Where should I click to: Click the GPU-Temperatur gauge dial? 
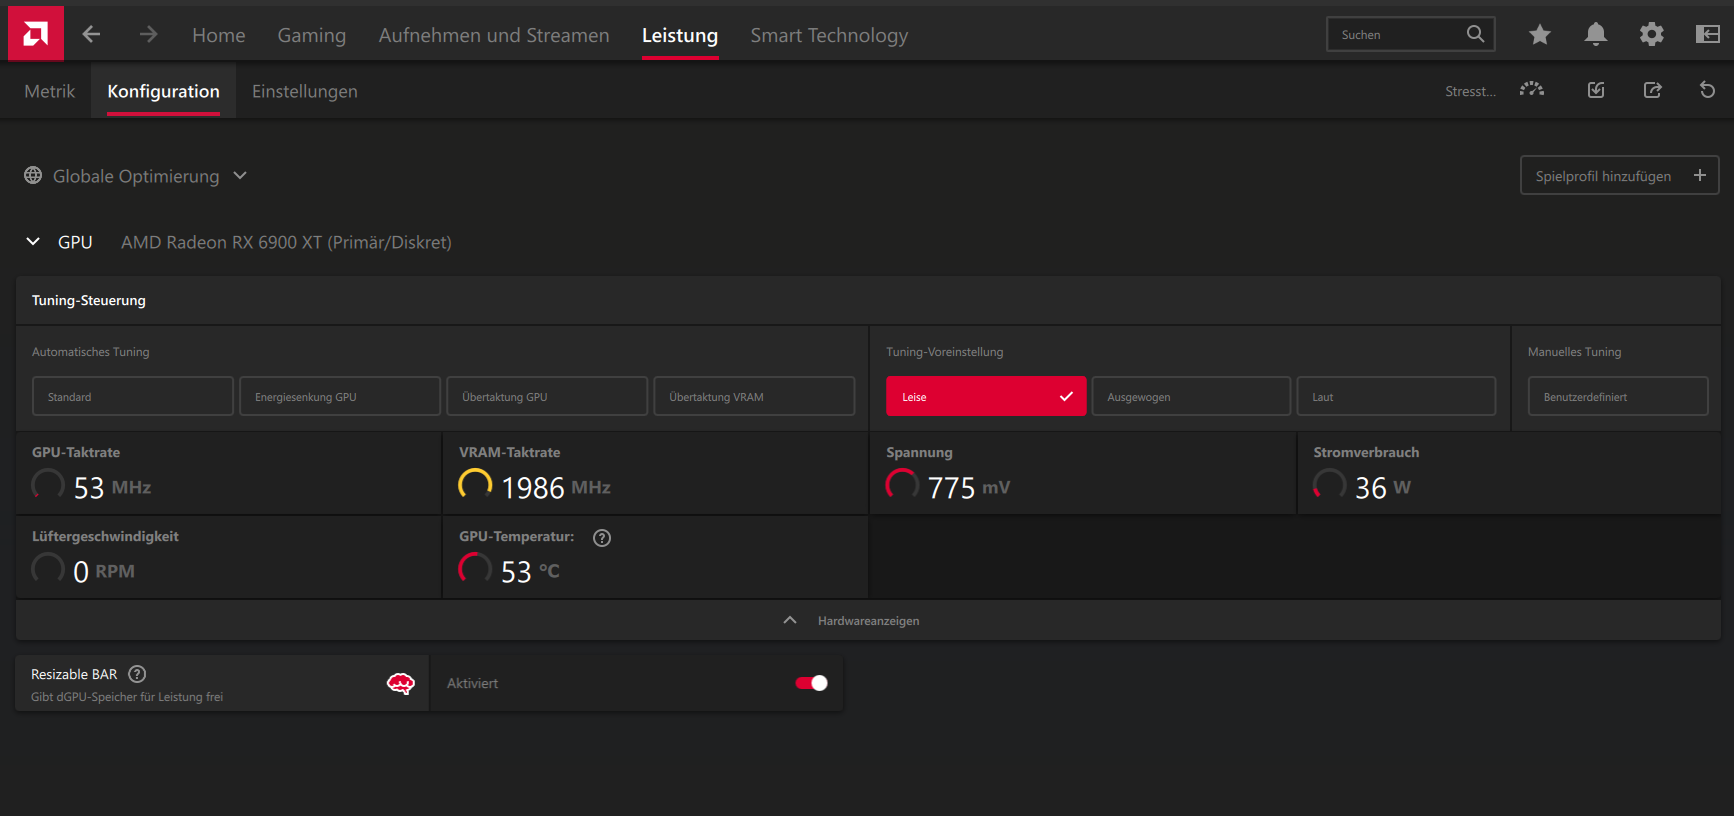(x=475, y=569)
